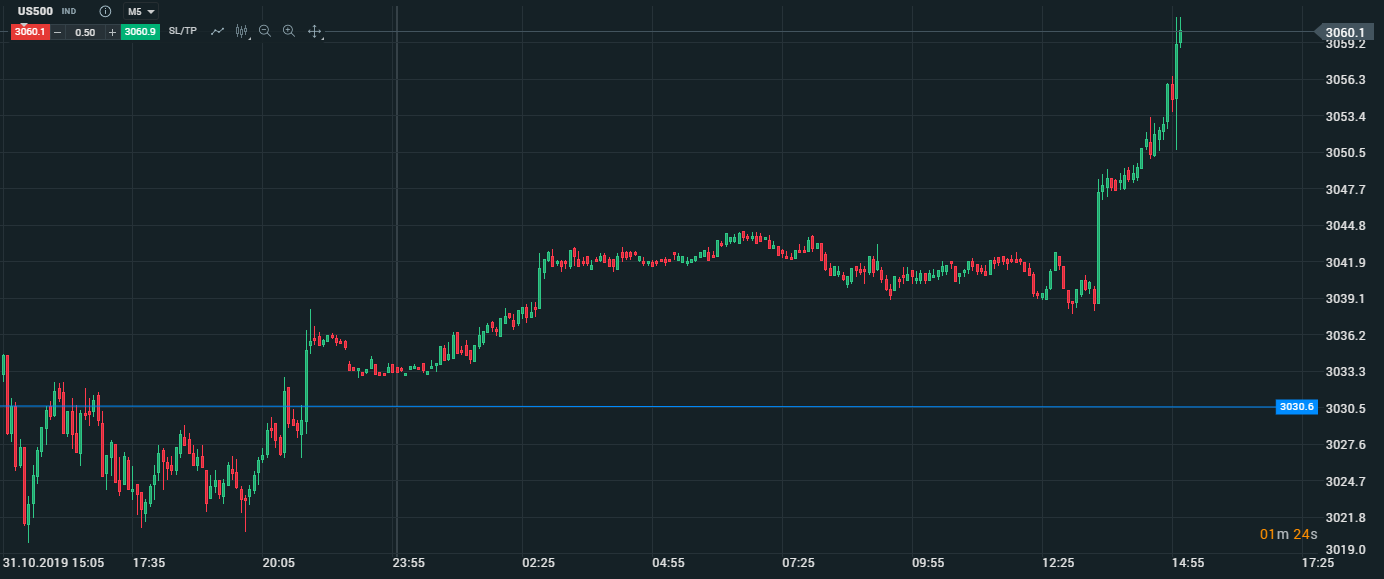The image size is (1384, 579).
Task: Decrease trade volume with minus button
Action: point(58,32)
